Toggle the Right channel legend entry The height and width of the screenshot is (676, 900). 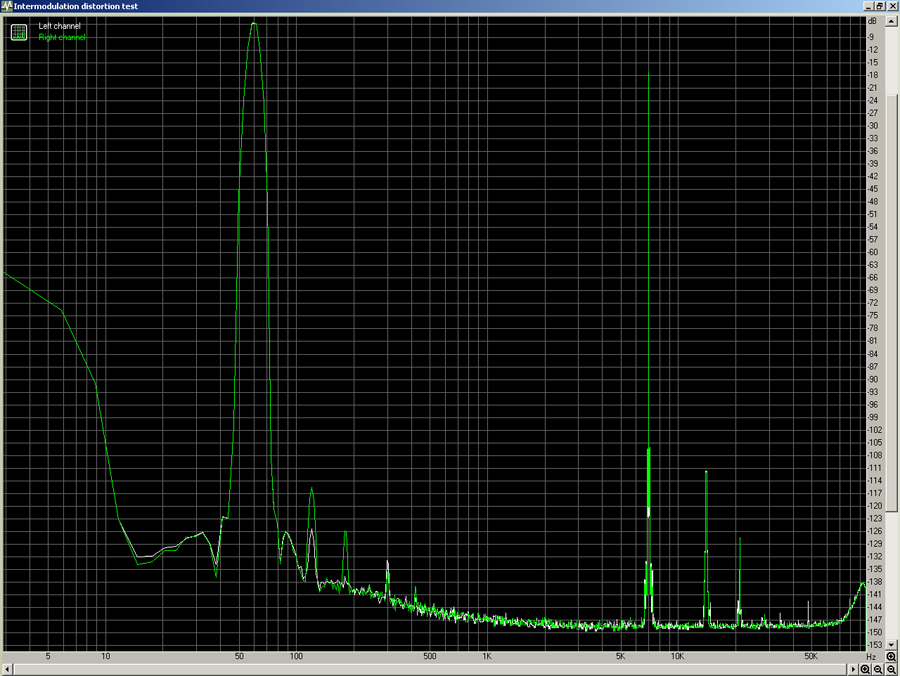(x=61, y=38)
